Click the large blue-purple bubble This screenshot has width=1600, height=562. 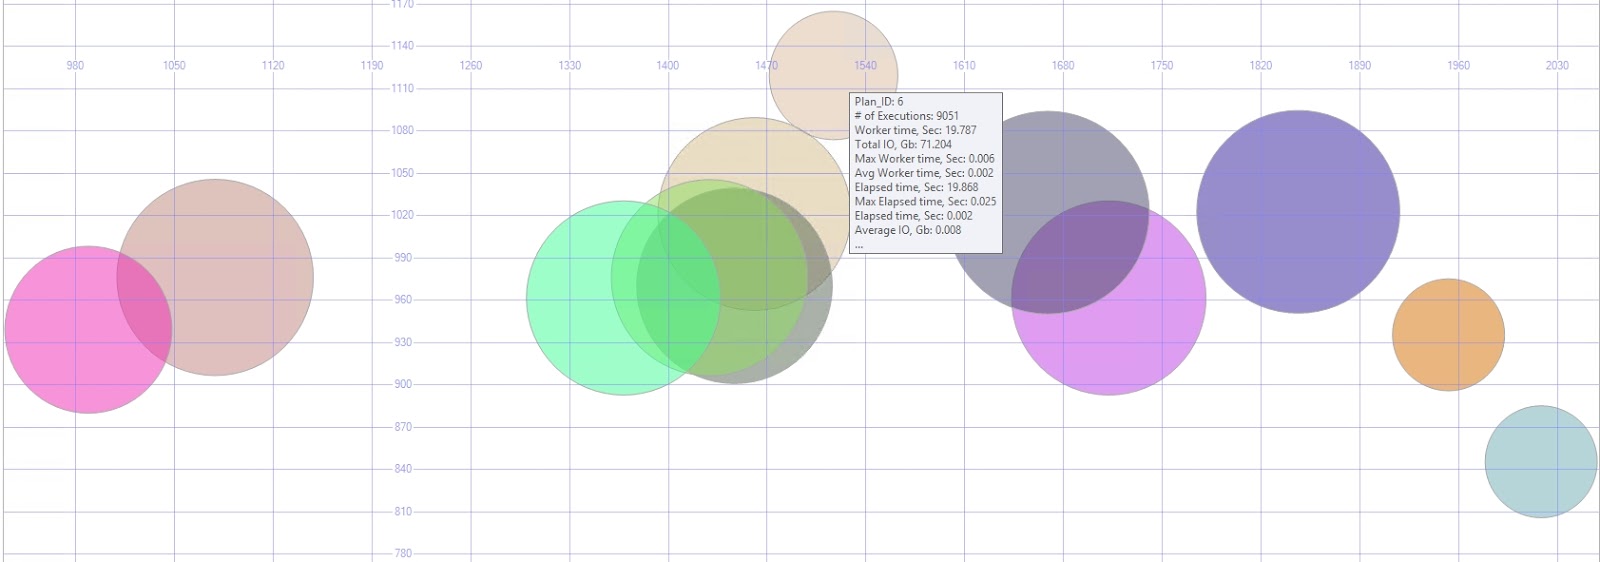[x=1298, y=212]
